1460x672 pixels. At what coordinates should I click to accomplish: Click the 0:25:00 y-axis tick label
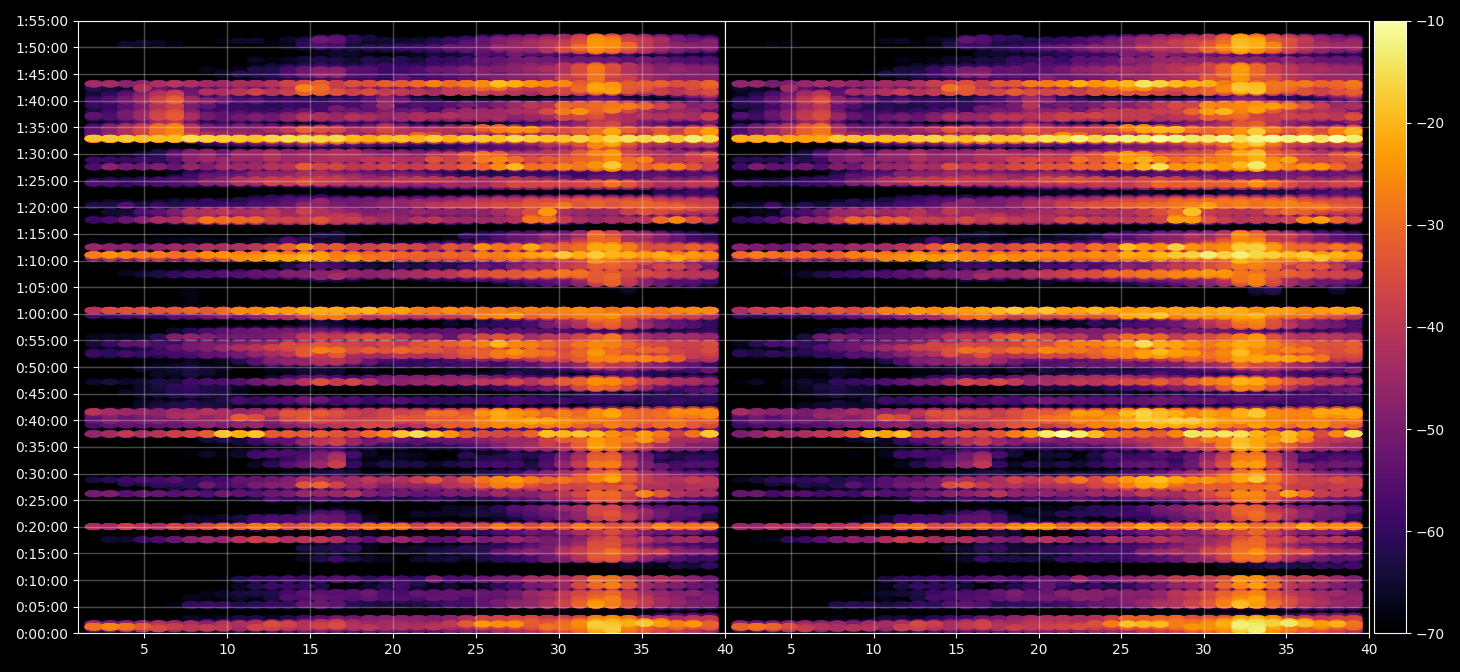[x=42, y=501]
